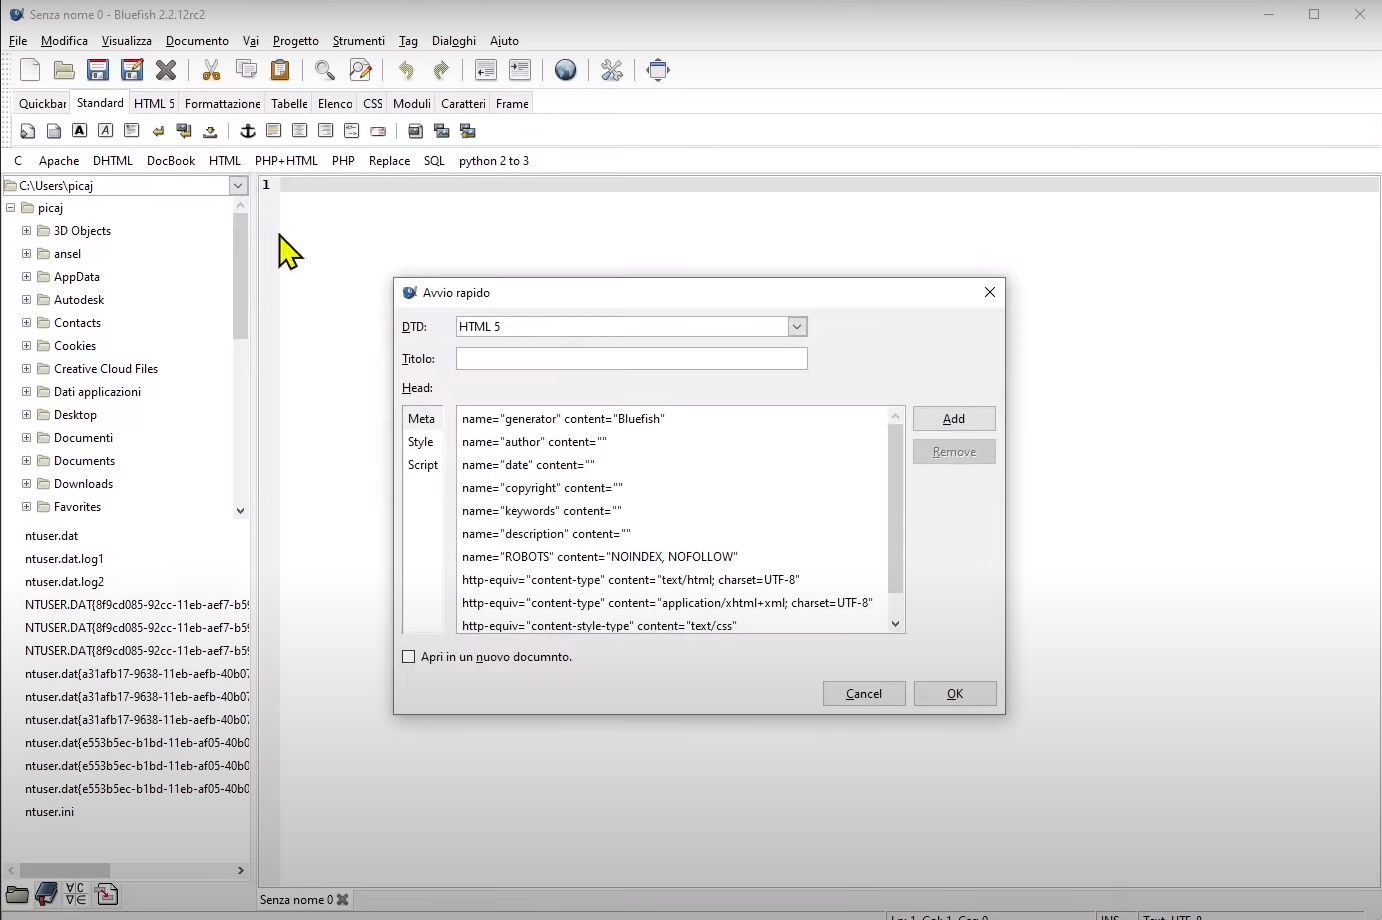Open a file with the folder icon
The height and width of the screenshot is (920, 1382).
pos(64,70)
